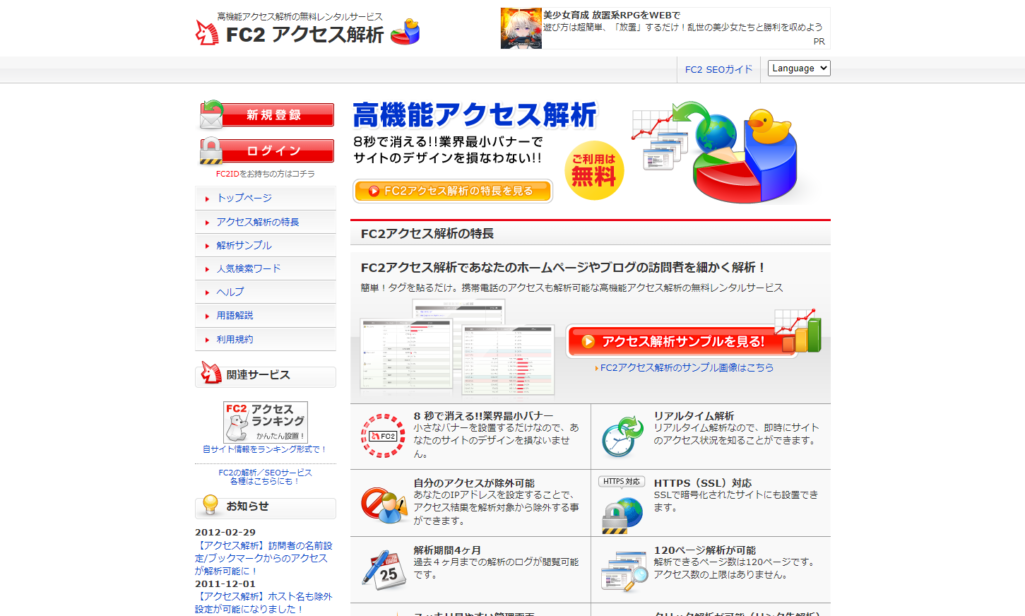Click the padlock icon on the ログイン button
The height and width of the screenshot is (616, 1025).
click(x=211, y=151)
